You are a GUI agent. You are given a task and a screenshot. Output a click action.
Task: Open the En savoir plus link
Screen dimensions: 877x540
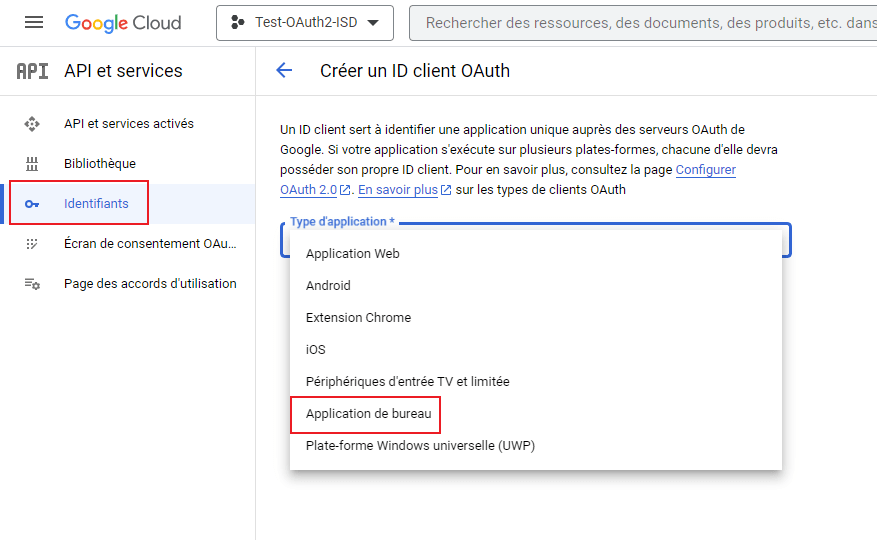tap(398, 190)
